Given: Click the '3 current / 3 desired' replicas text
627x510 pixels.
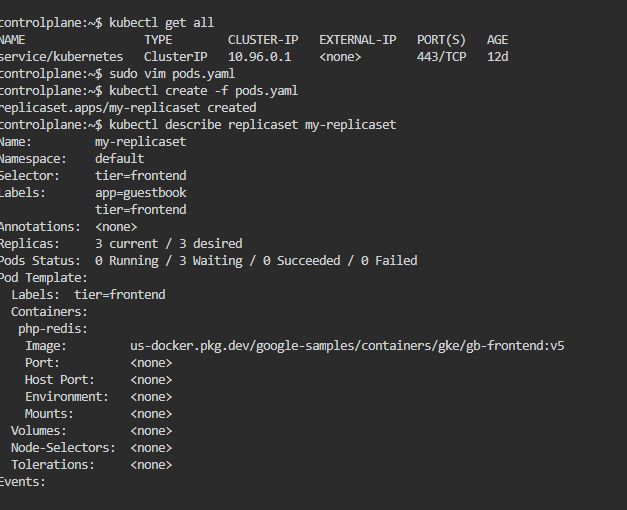Looking at the screenshot, I should point(168,243).
